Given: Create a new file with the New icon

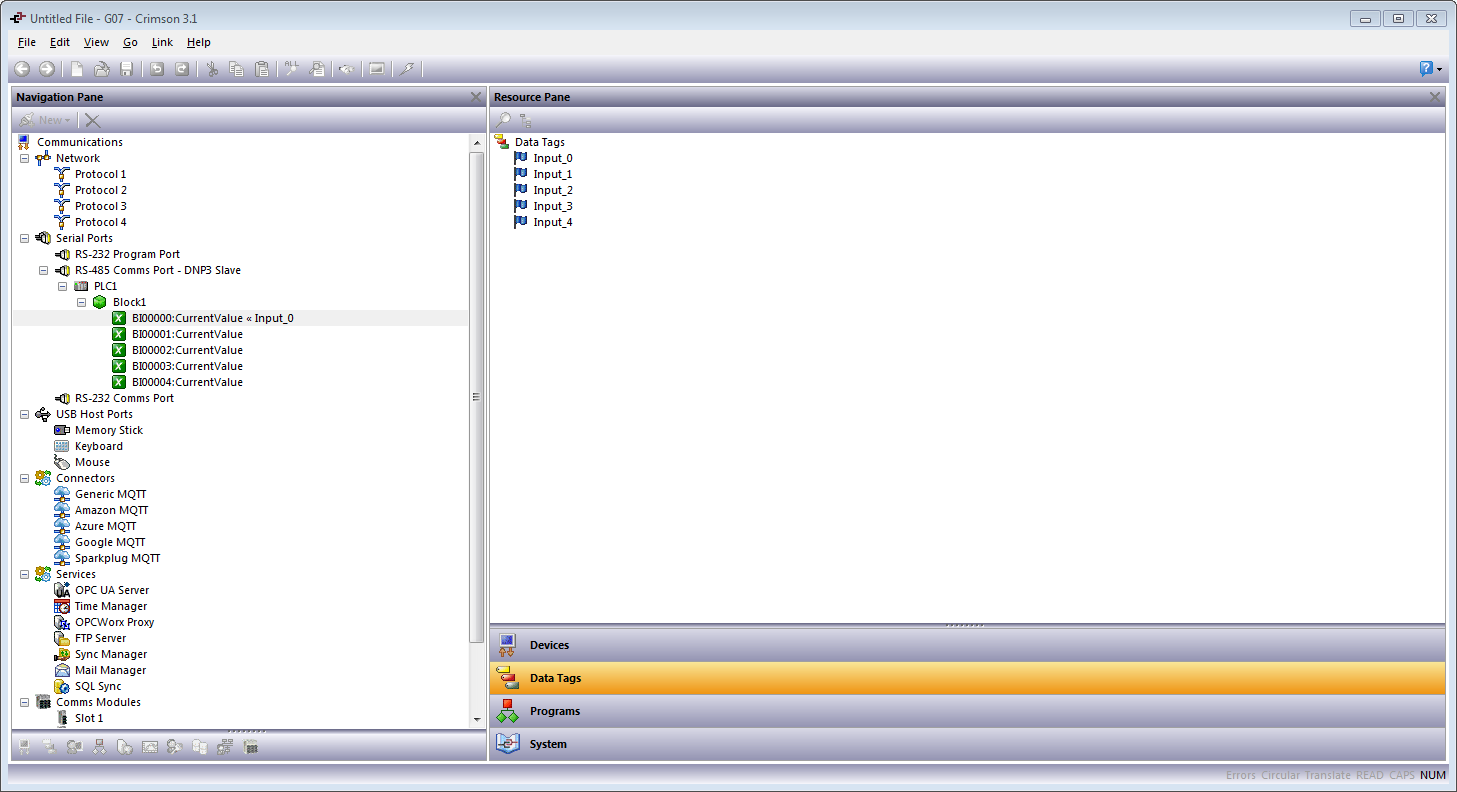Looking at the screenshot, I should pos(77,69).
